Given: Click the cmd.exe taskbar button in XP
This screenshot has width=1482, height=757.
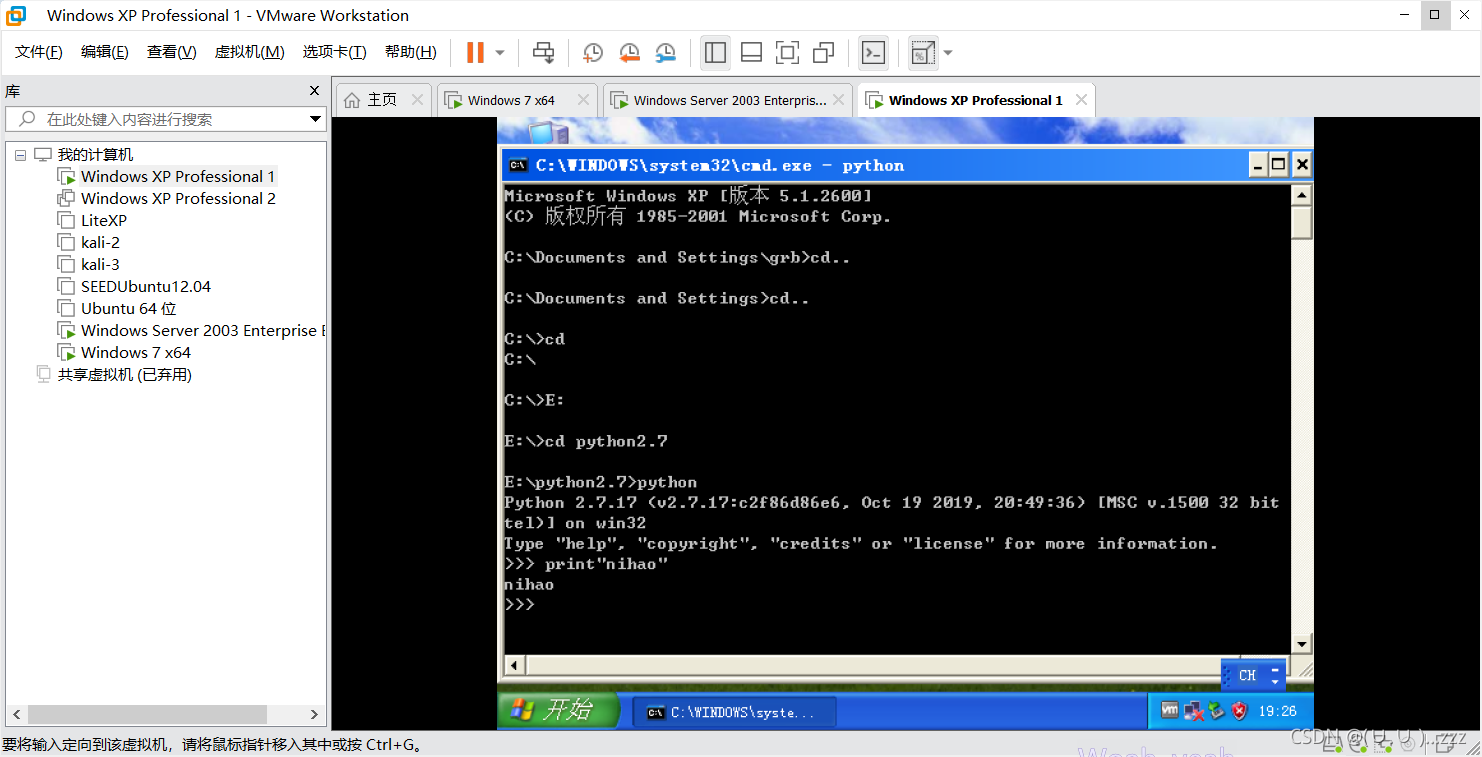Looking at the screenshot, I should point(734,712).
